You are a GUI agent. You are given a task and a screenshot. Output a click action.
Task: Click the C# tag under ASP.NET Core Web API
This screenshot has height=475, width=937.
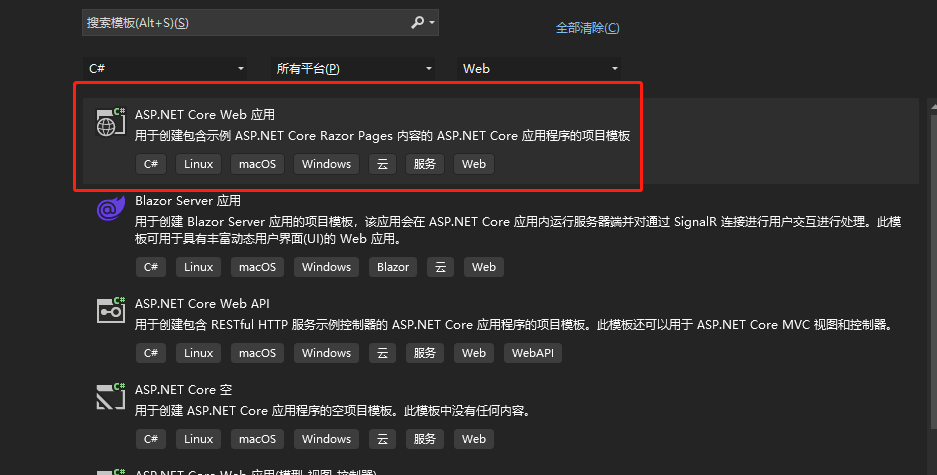pos(151,353)
